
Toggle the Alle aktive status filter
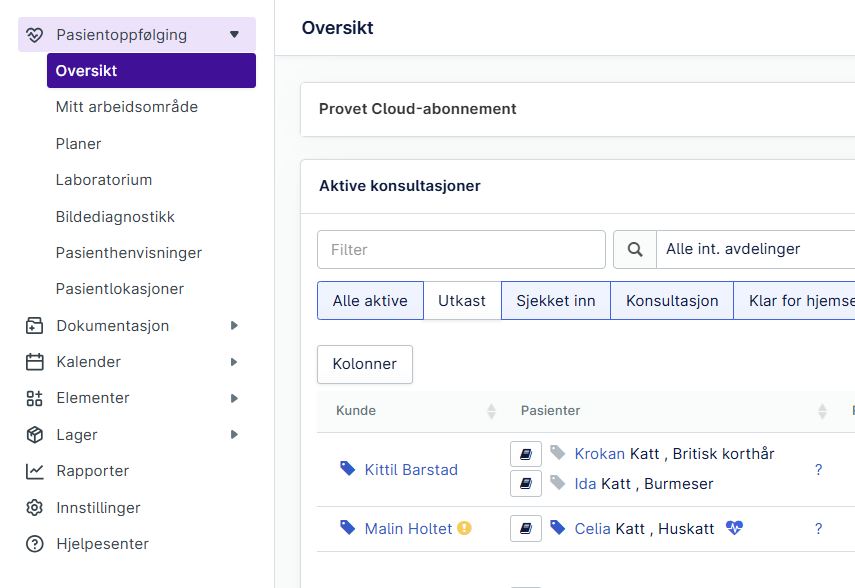click(370, 301)
